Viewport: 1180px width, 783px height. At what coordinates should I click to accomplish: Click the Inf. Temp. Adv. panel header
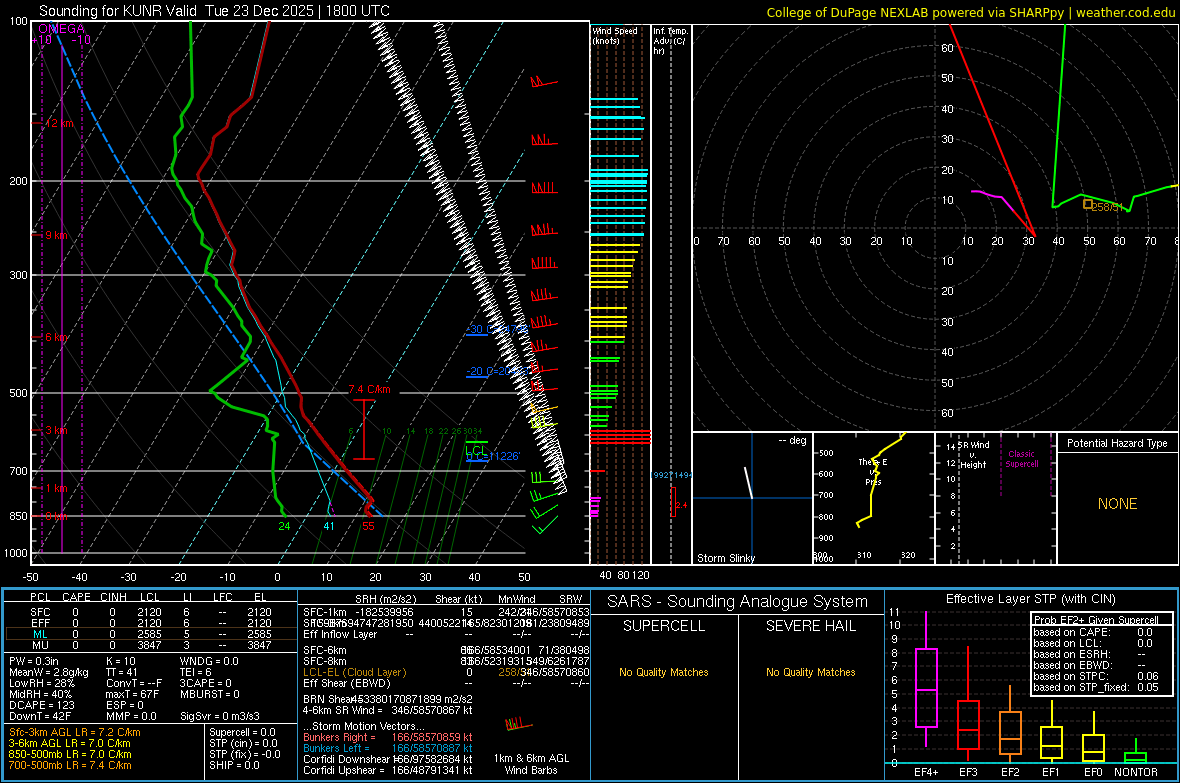(670, 41)
